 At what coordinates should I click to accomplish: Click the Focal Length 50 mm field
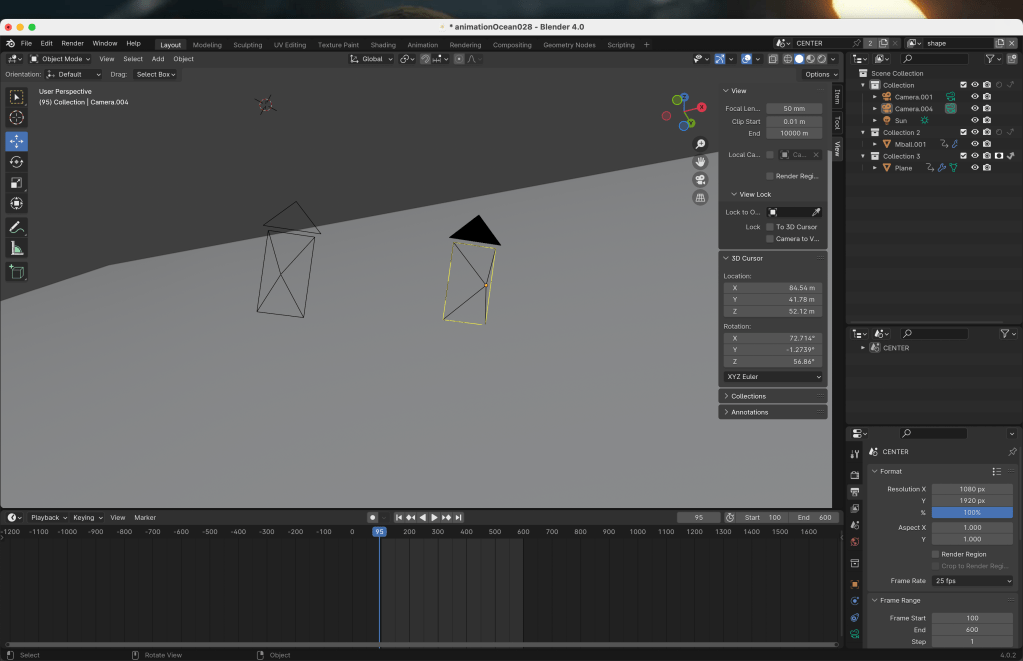[794, 108]
